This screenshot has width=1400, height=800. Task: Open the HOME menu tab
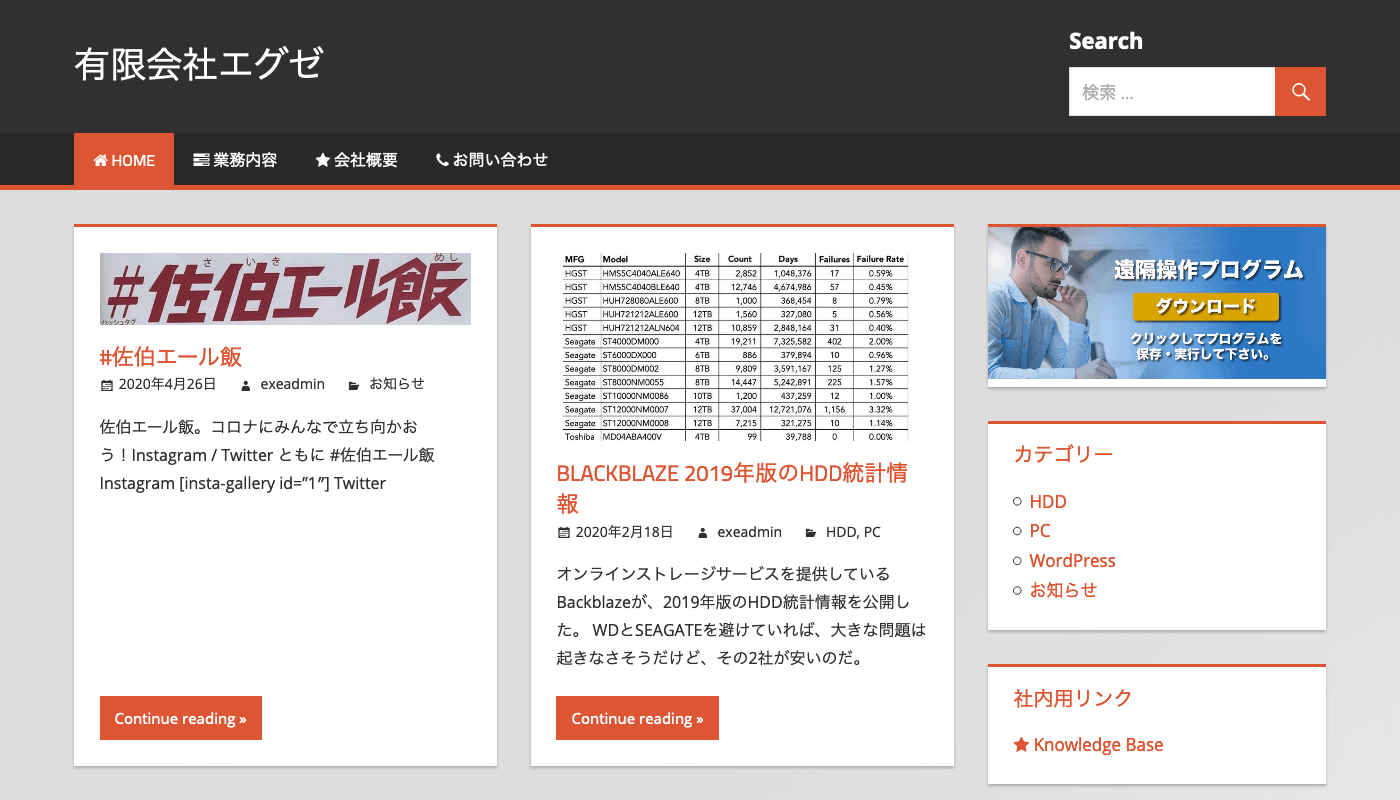[124, 160]
